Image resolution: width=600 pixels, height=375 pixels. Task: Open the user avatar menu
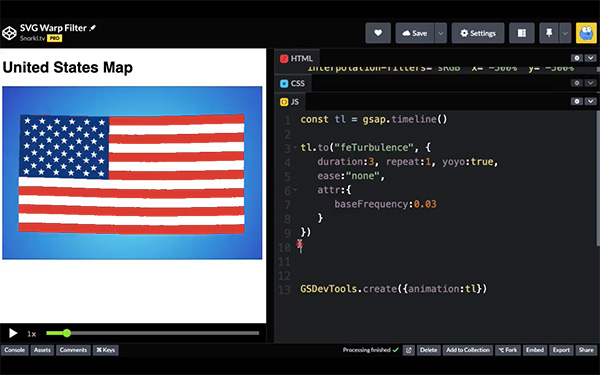click(586, 33)
